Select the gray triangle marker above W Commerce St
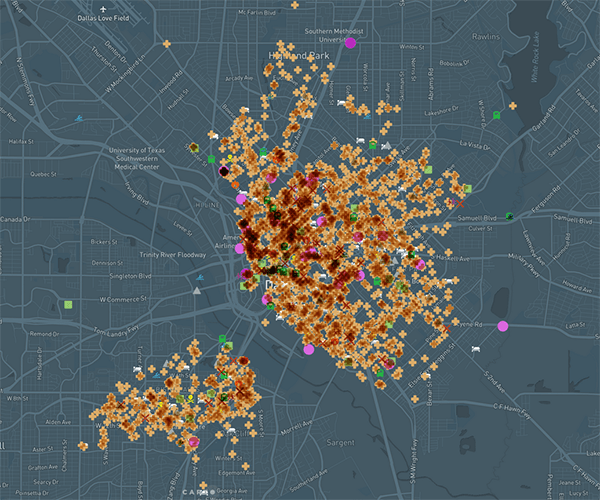Screen dimensions: 600x500 (x=197, y=291)
